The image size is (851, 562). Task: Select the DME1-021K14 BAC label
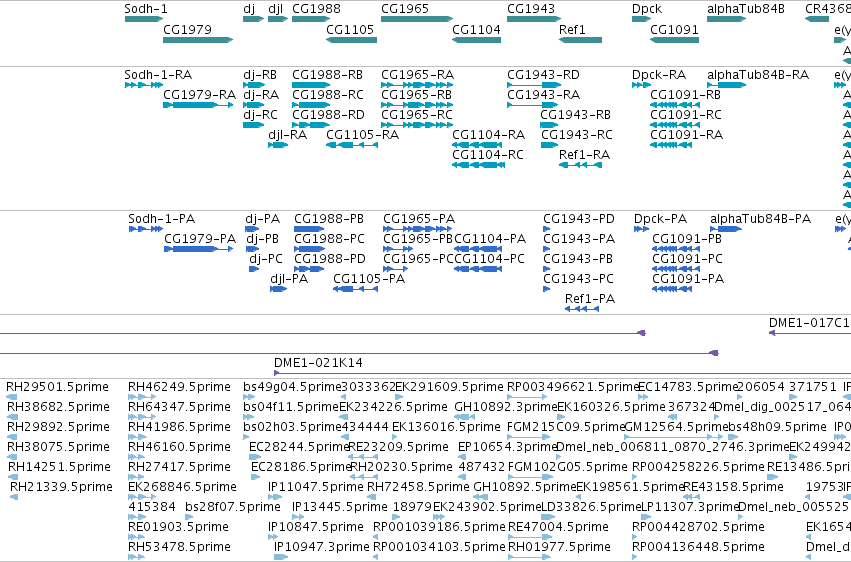[319, 362]
